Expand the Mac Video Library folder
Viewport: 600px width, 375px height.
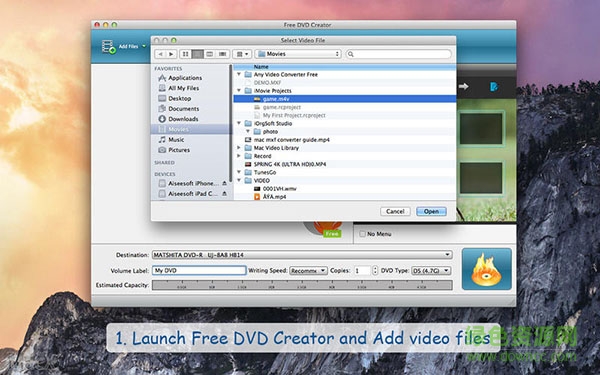point(239,148)
